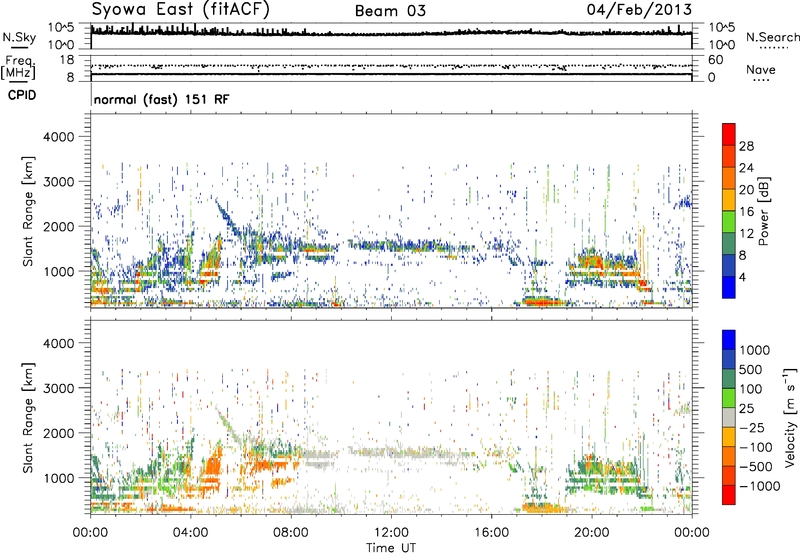The height and width of the screenshot is (554, 800).
Task: Click the 'Velocity [m s⁻¹]' colorbar title
Action: (x=789, y=417)
